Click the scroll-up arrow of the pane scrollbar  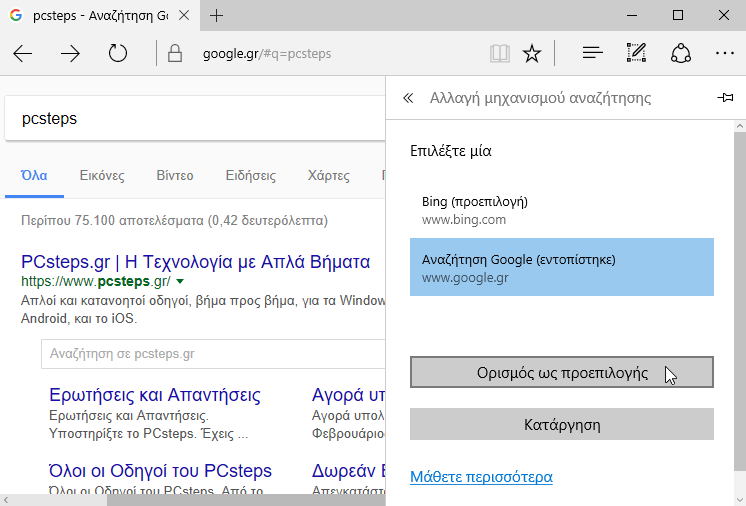(x=740, y=126)
